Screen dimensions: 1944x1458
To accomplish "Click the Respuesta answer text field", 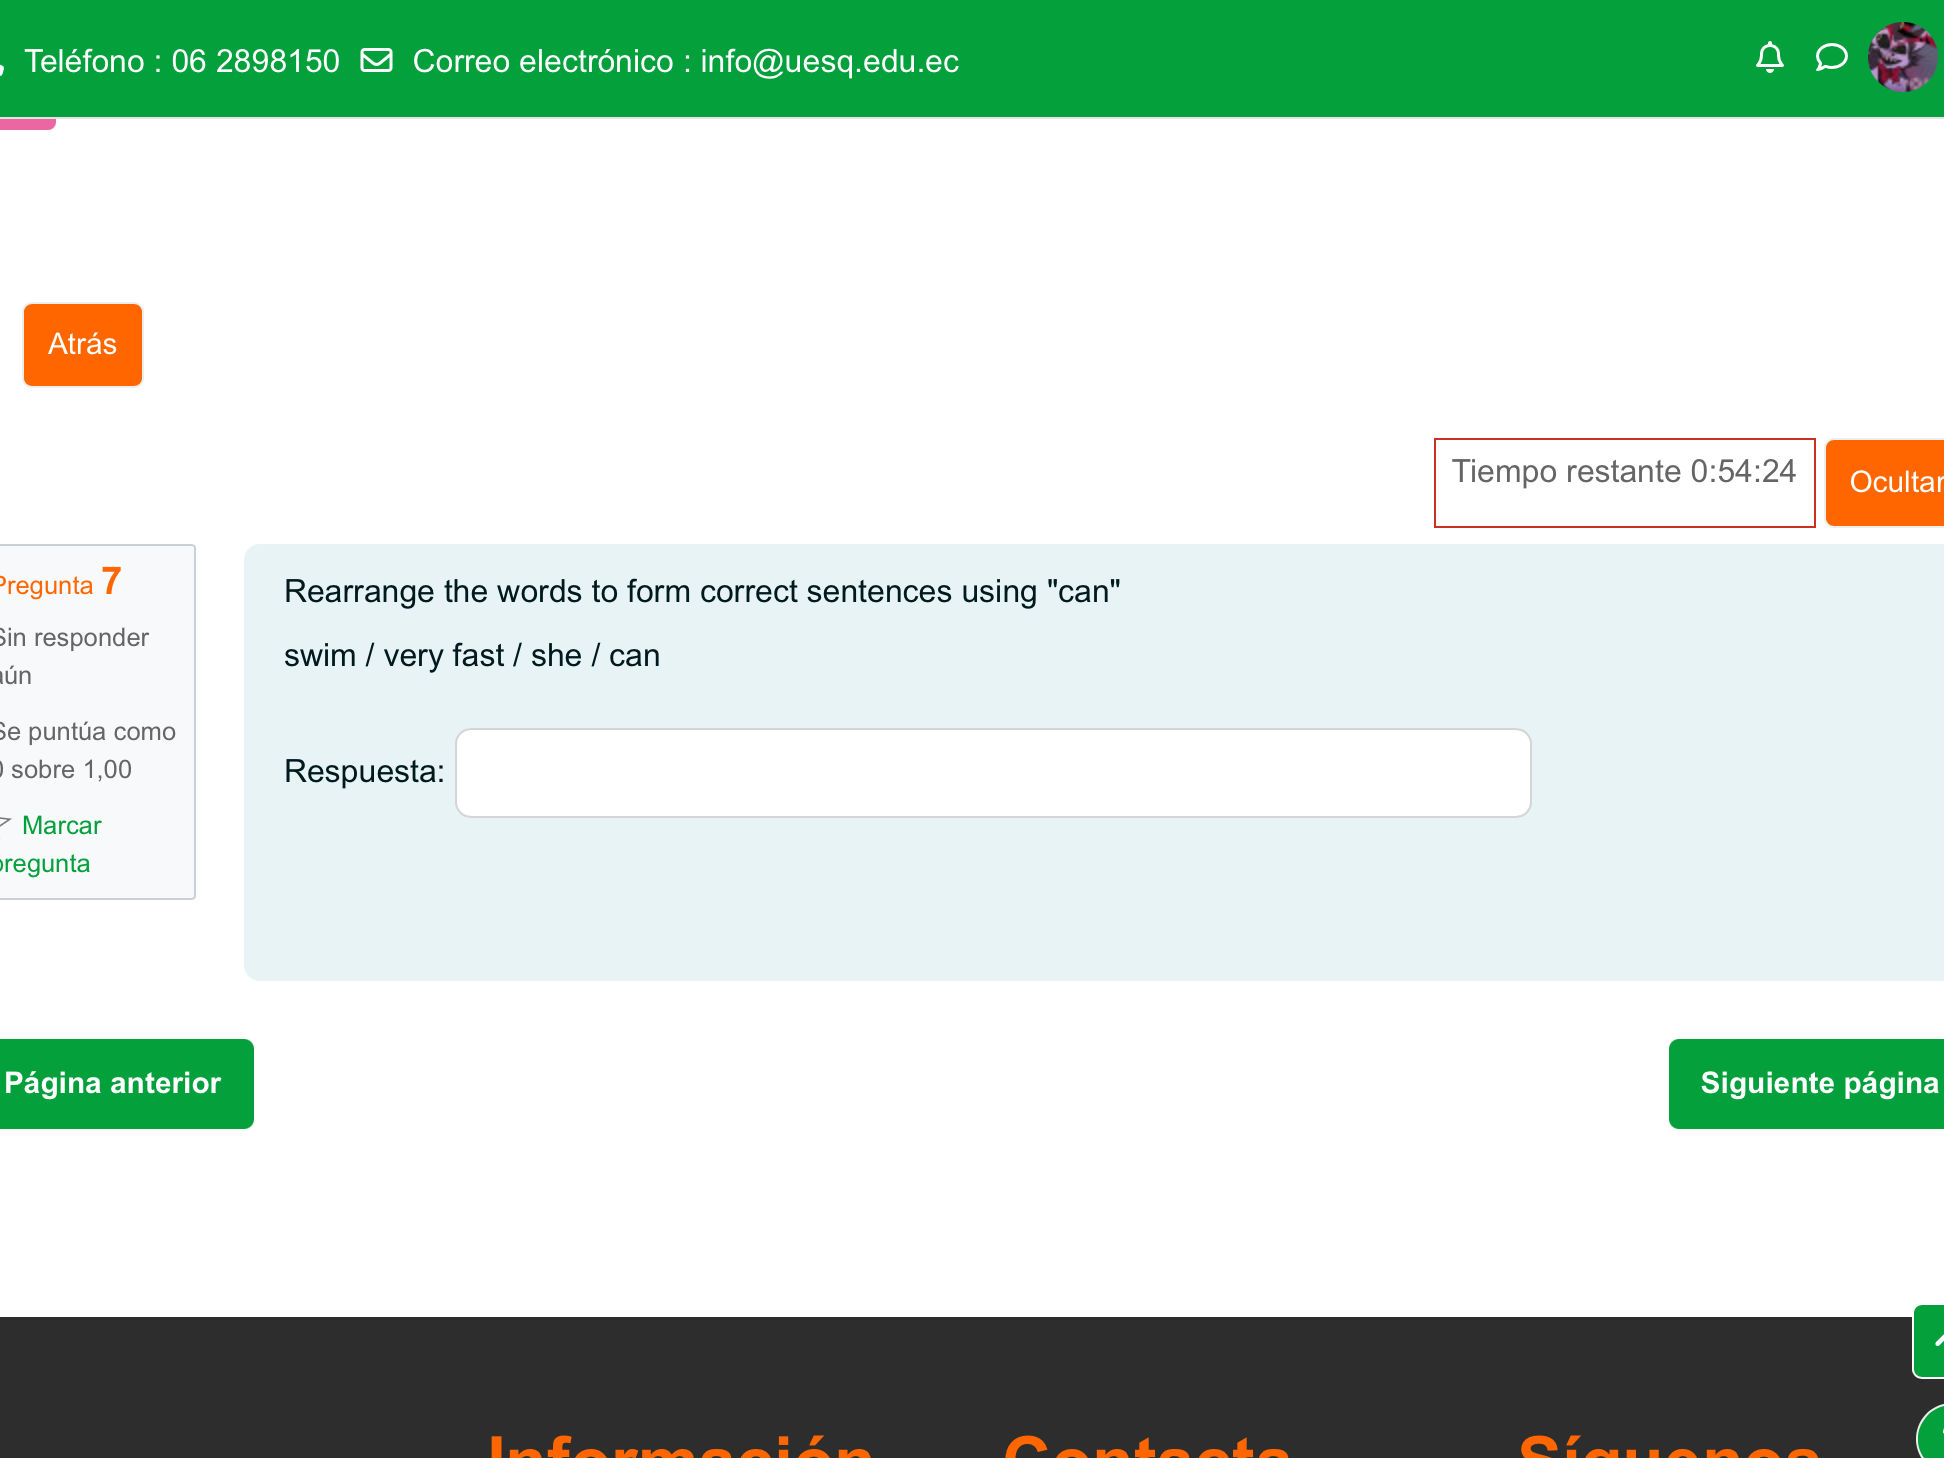I will [x=992, y=773].
